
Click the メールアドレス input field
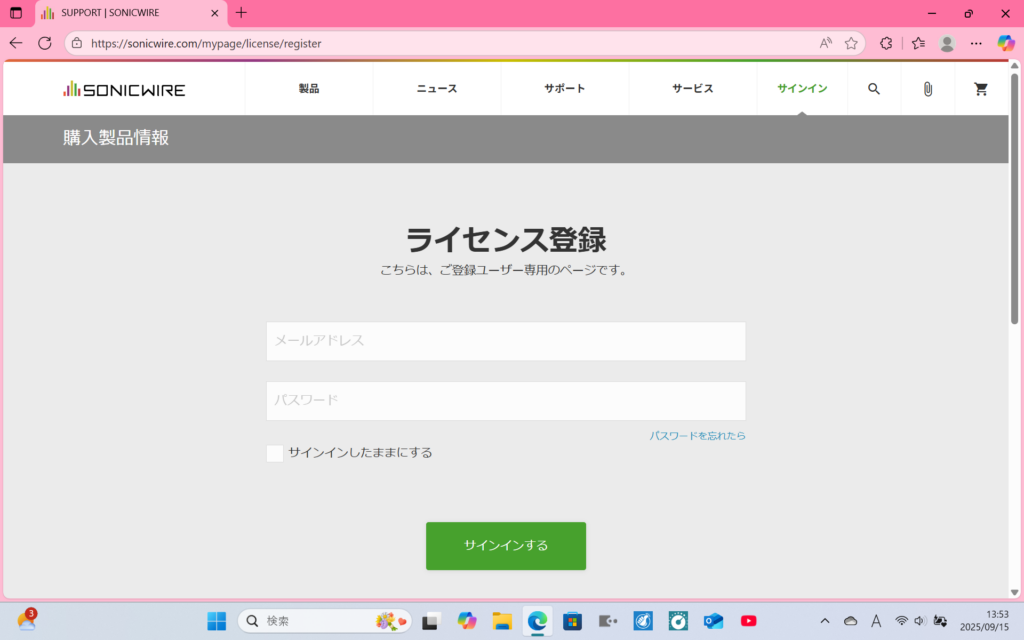point(506,341)
